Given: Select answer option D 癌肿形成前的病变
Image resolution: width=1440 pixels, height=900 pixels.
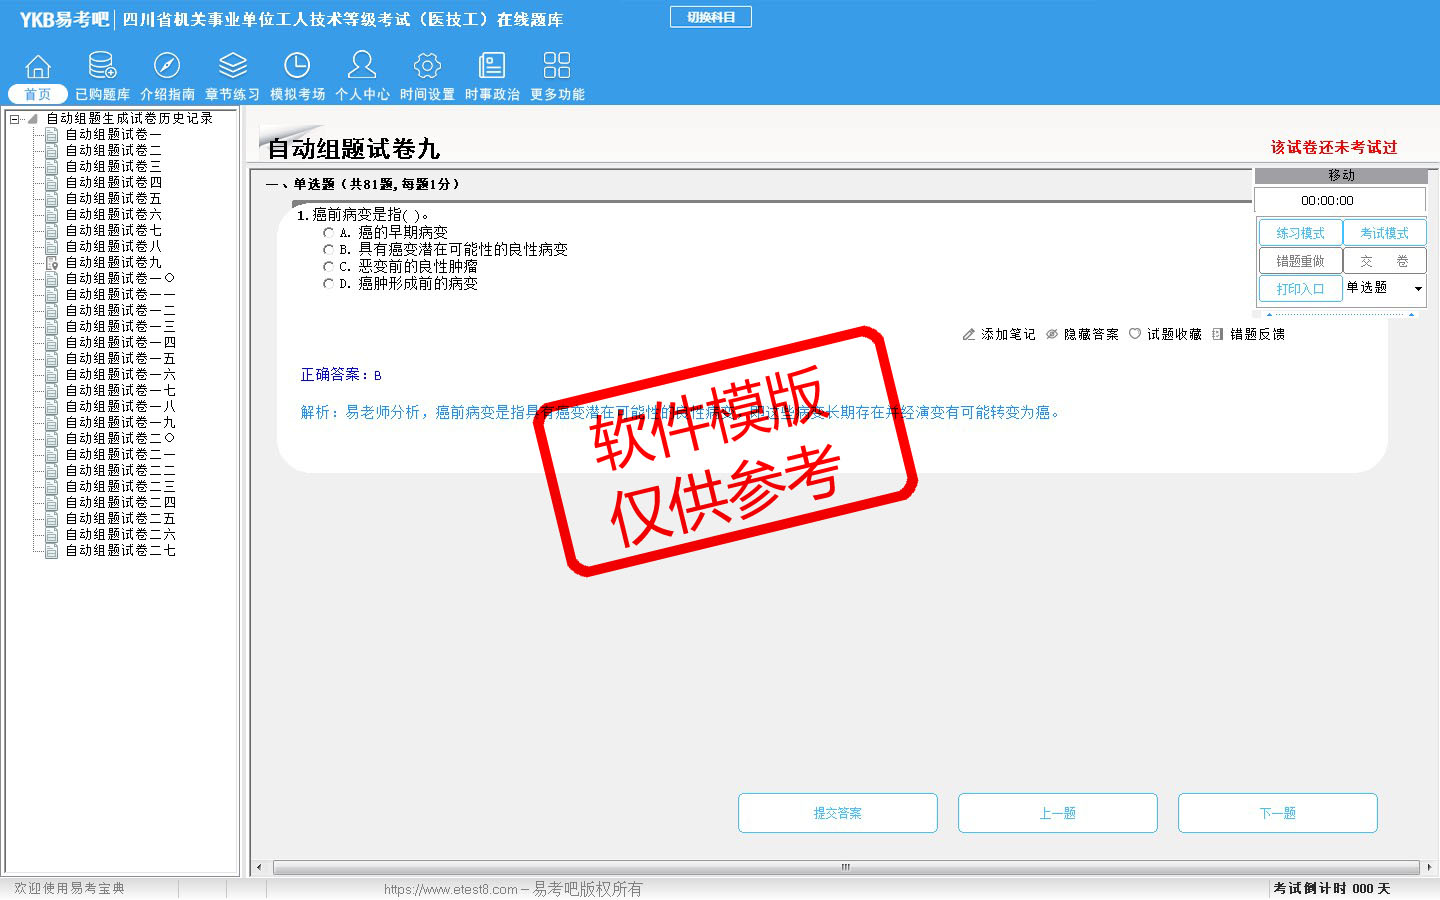Looking at the screenshot, I should [328, 283].
